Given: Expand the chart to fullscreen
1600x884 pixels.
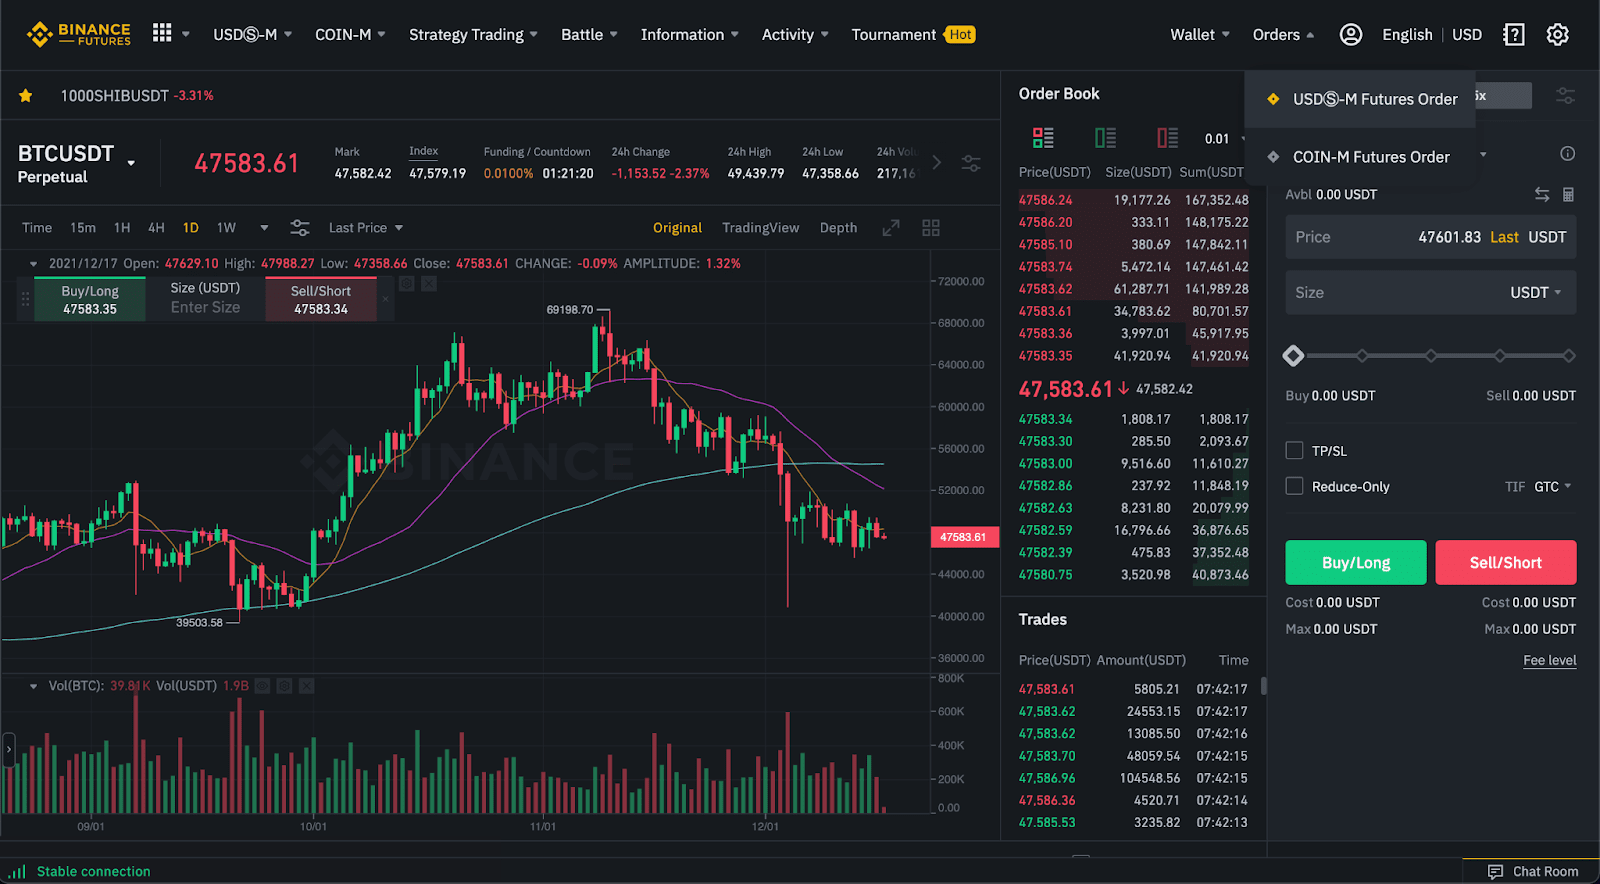Looking at the screenshot, I should point(891,228).
